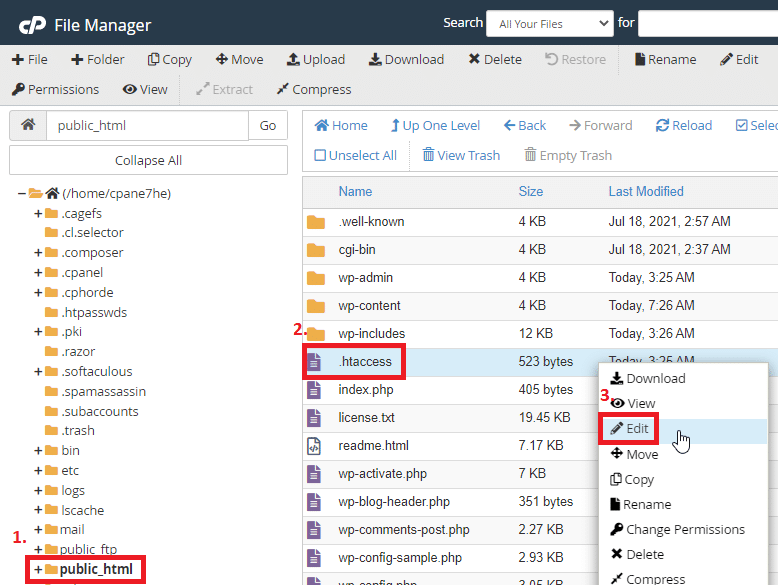Click Edit in the top toolbar
The width and height of the screenshot is (778, 585).
(x=739, y=60)
